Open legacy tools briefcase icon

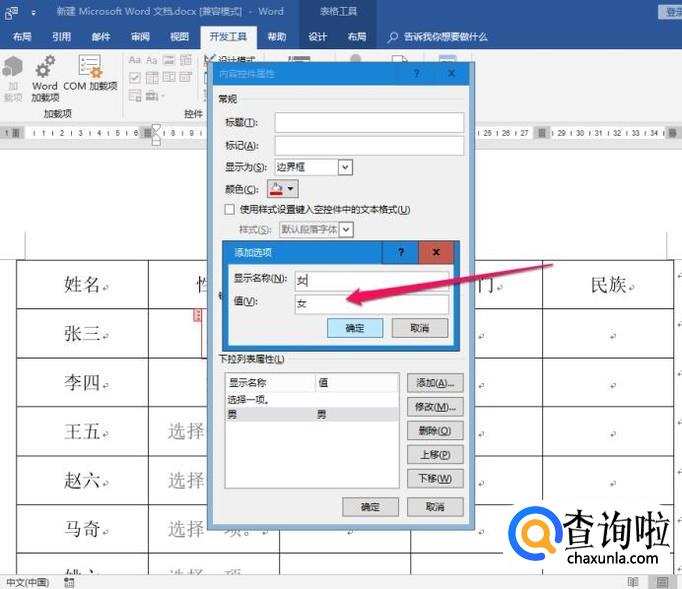click(x=153, y=95)
